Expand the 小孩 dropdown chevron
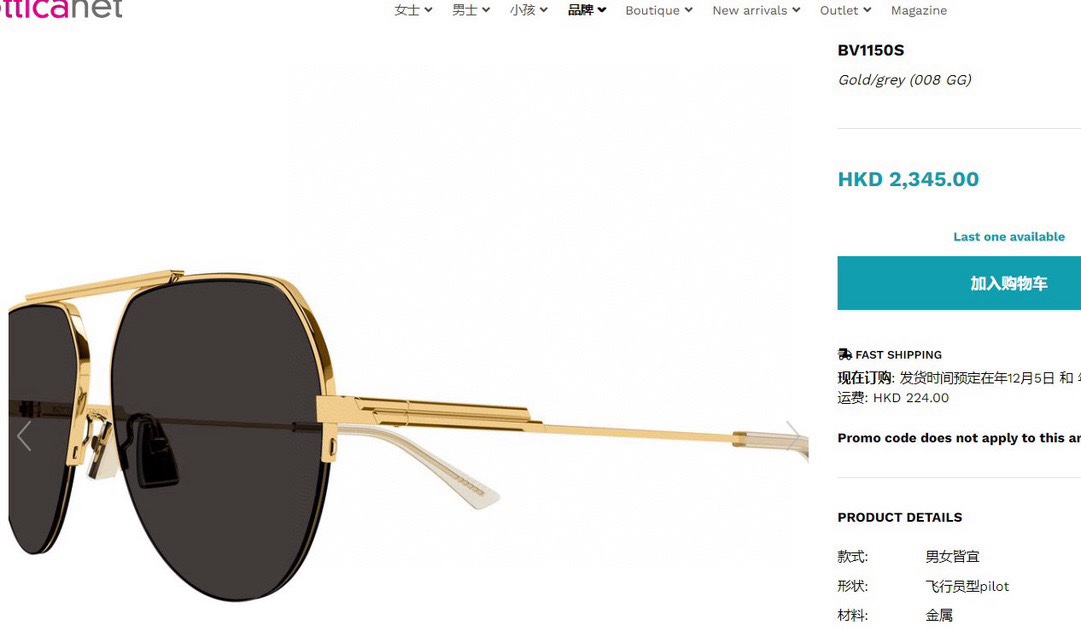This screenshot has height=631, width=1081. [544, 10]
